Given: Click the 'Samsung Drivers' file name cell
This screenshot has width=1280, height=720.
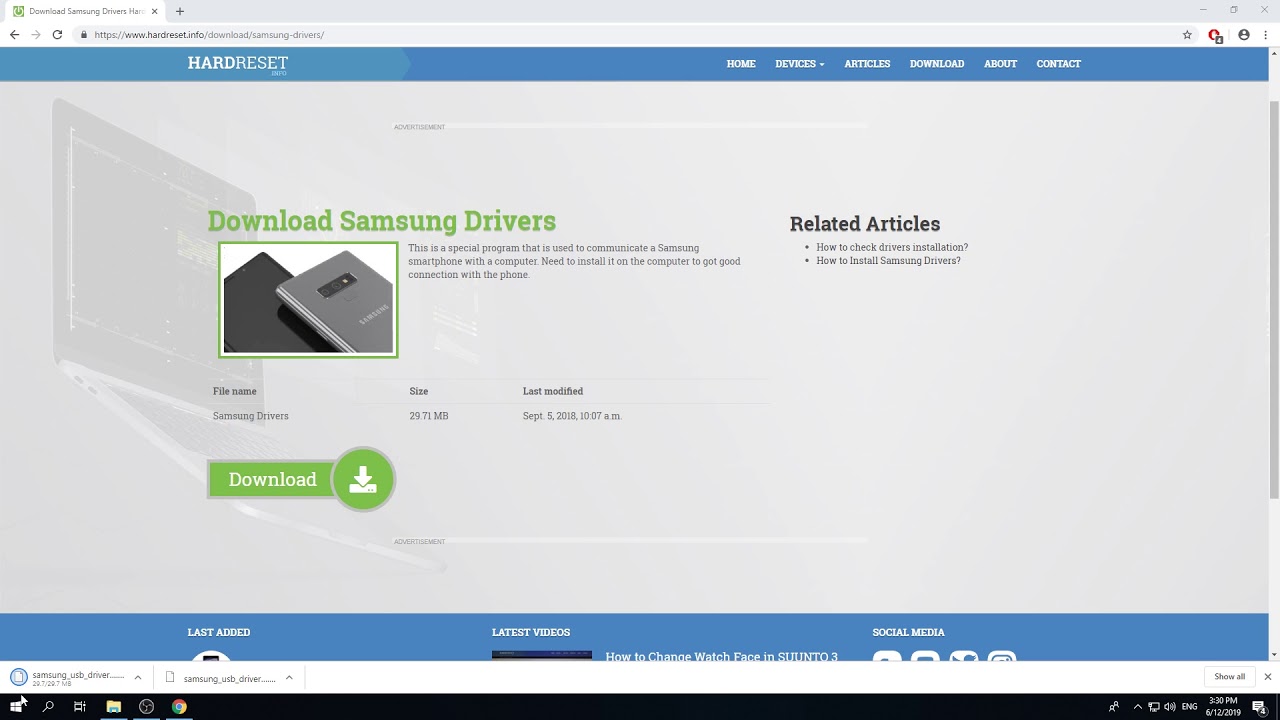Looking at the screenshot, I should point(251,416).
